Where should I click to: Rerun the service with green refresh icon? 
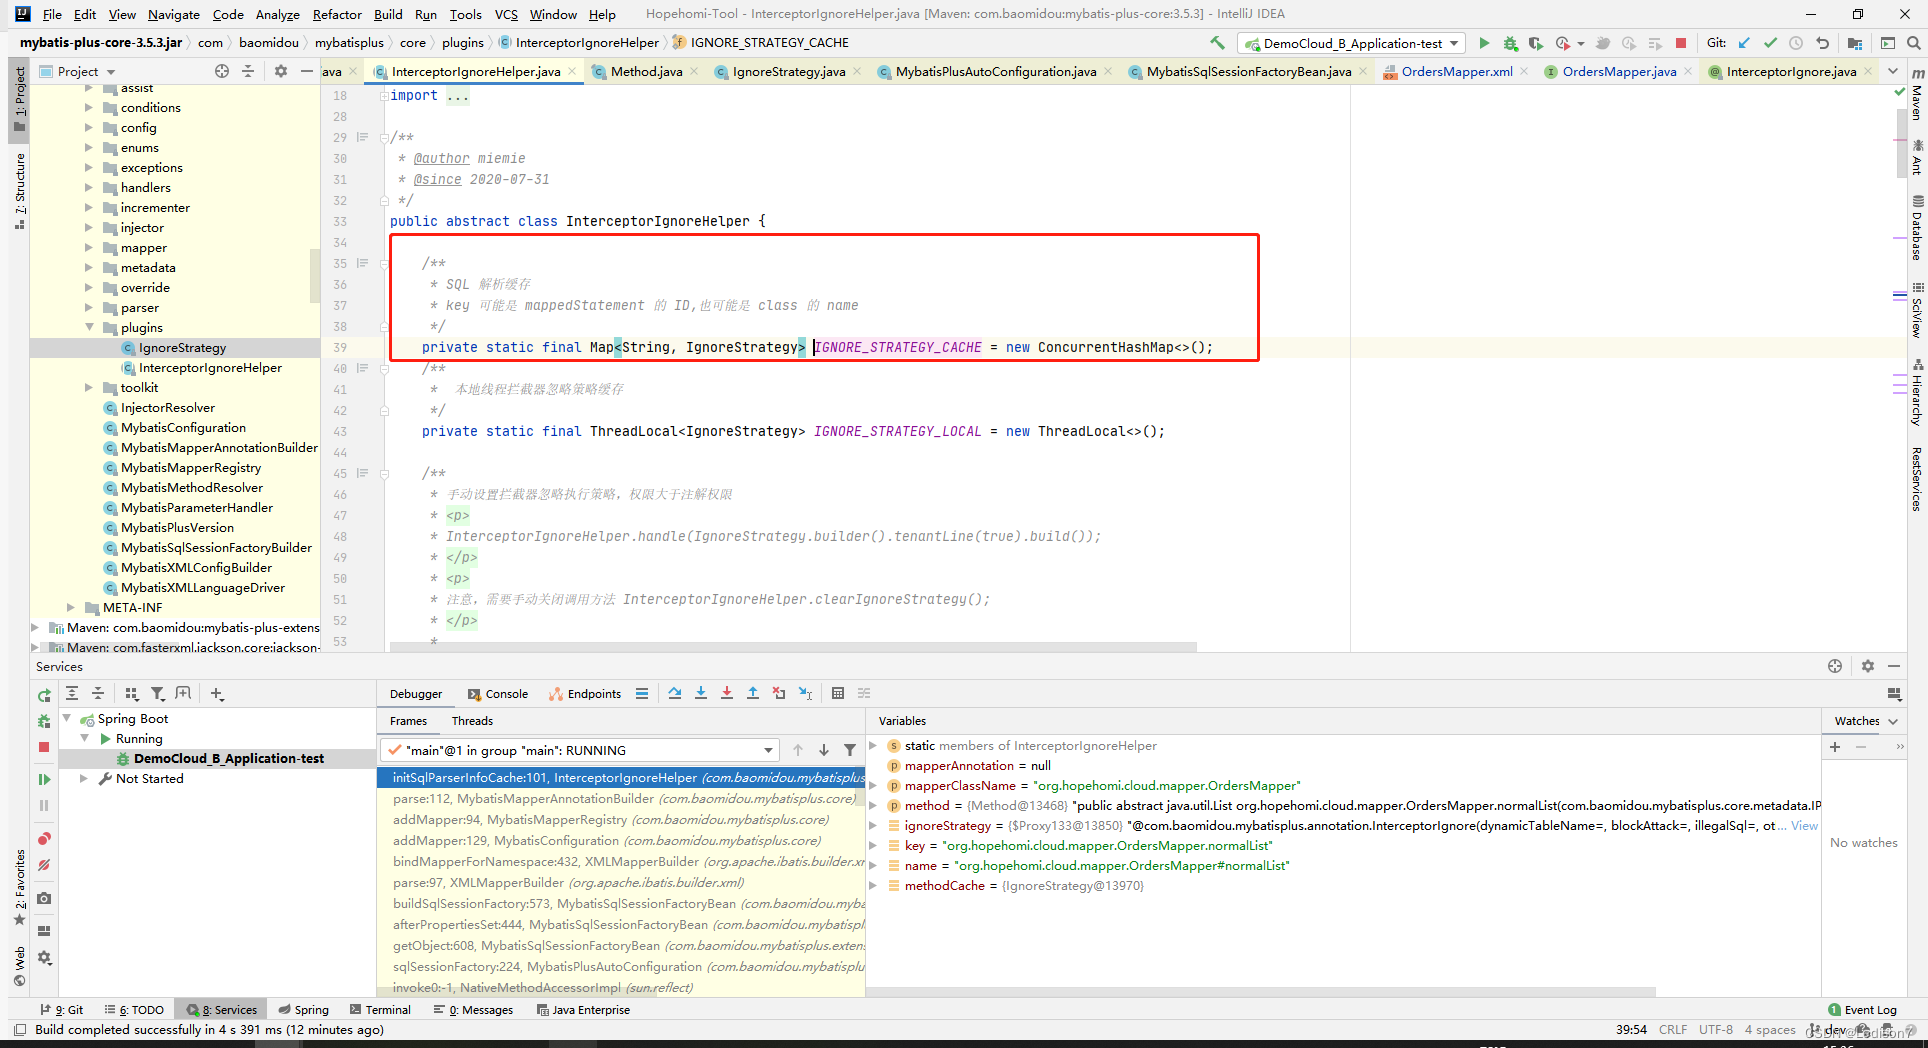pyautogui.click(x=44, y=695)
